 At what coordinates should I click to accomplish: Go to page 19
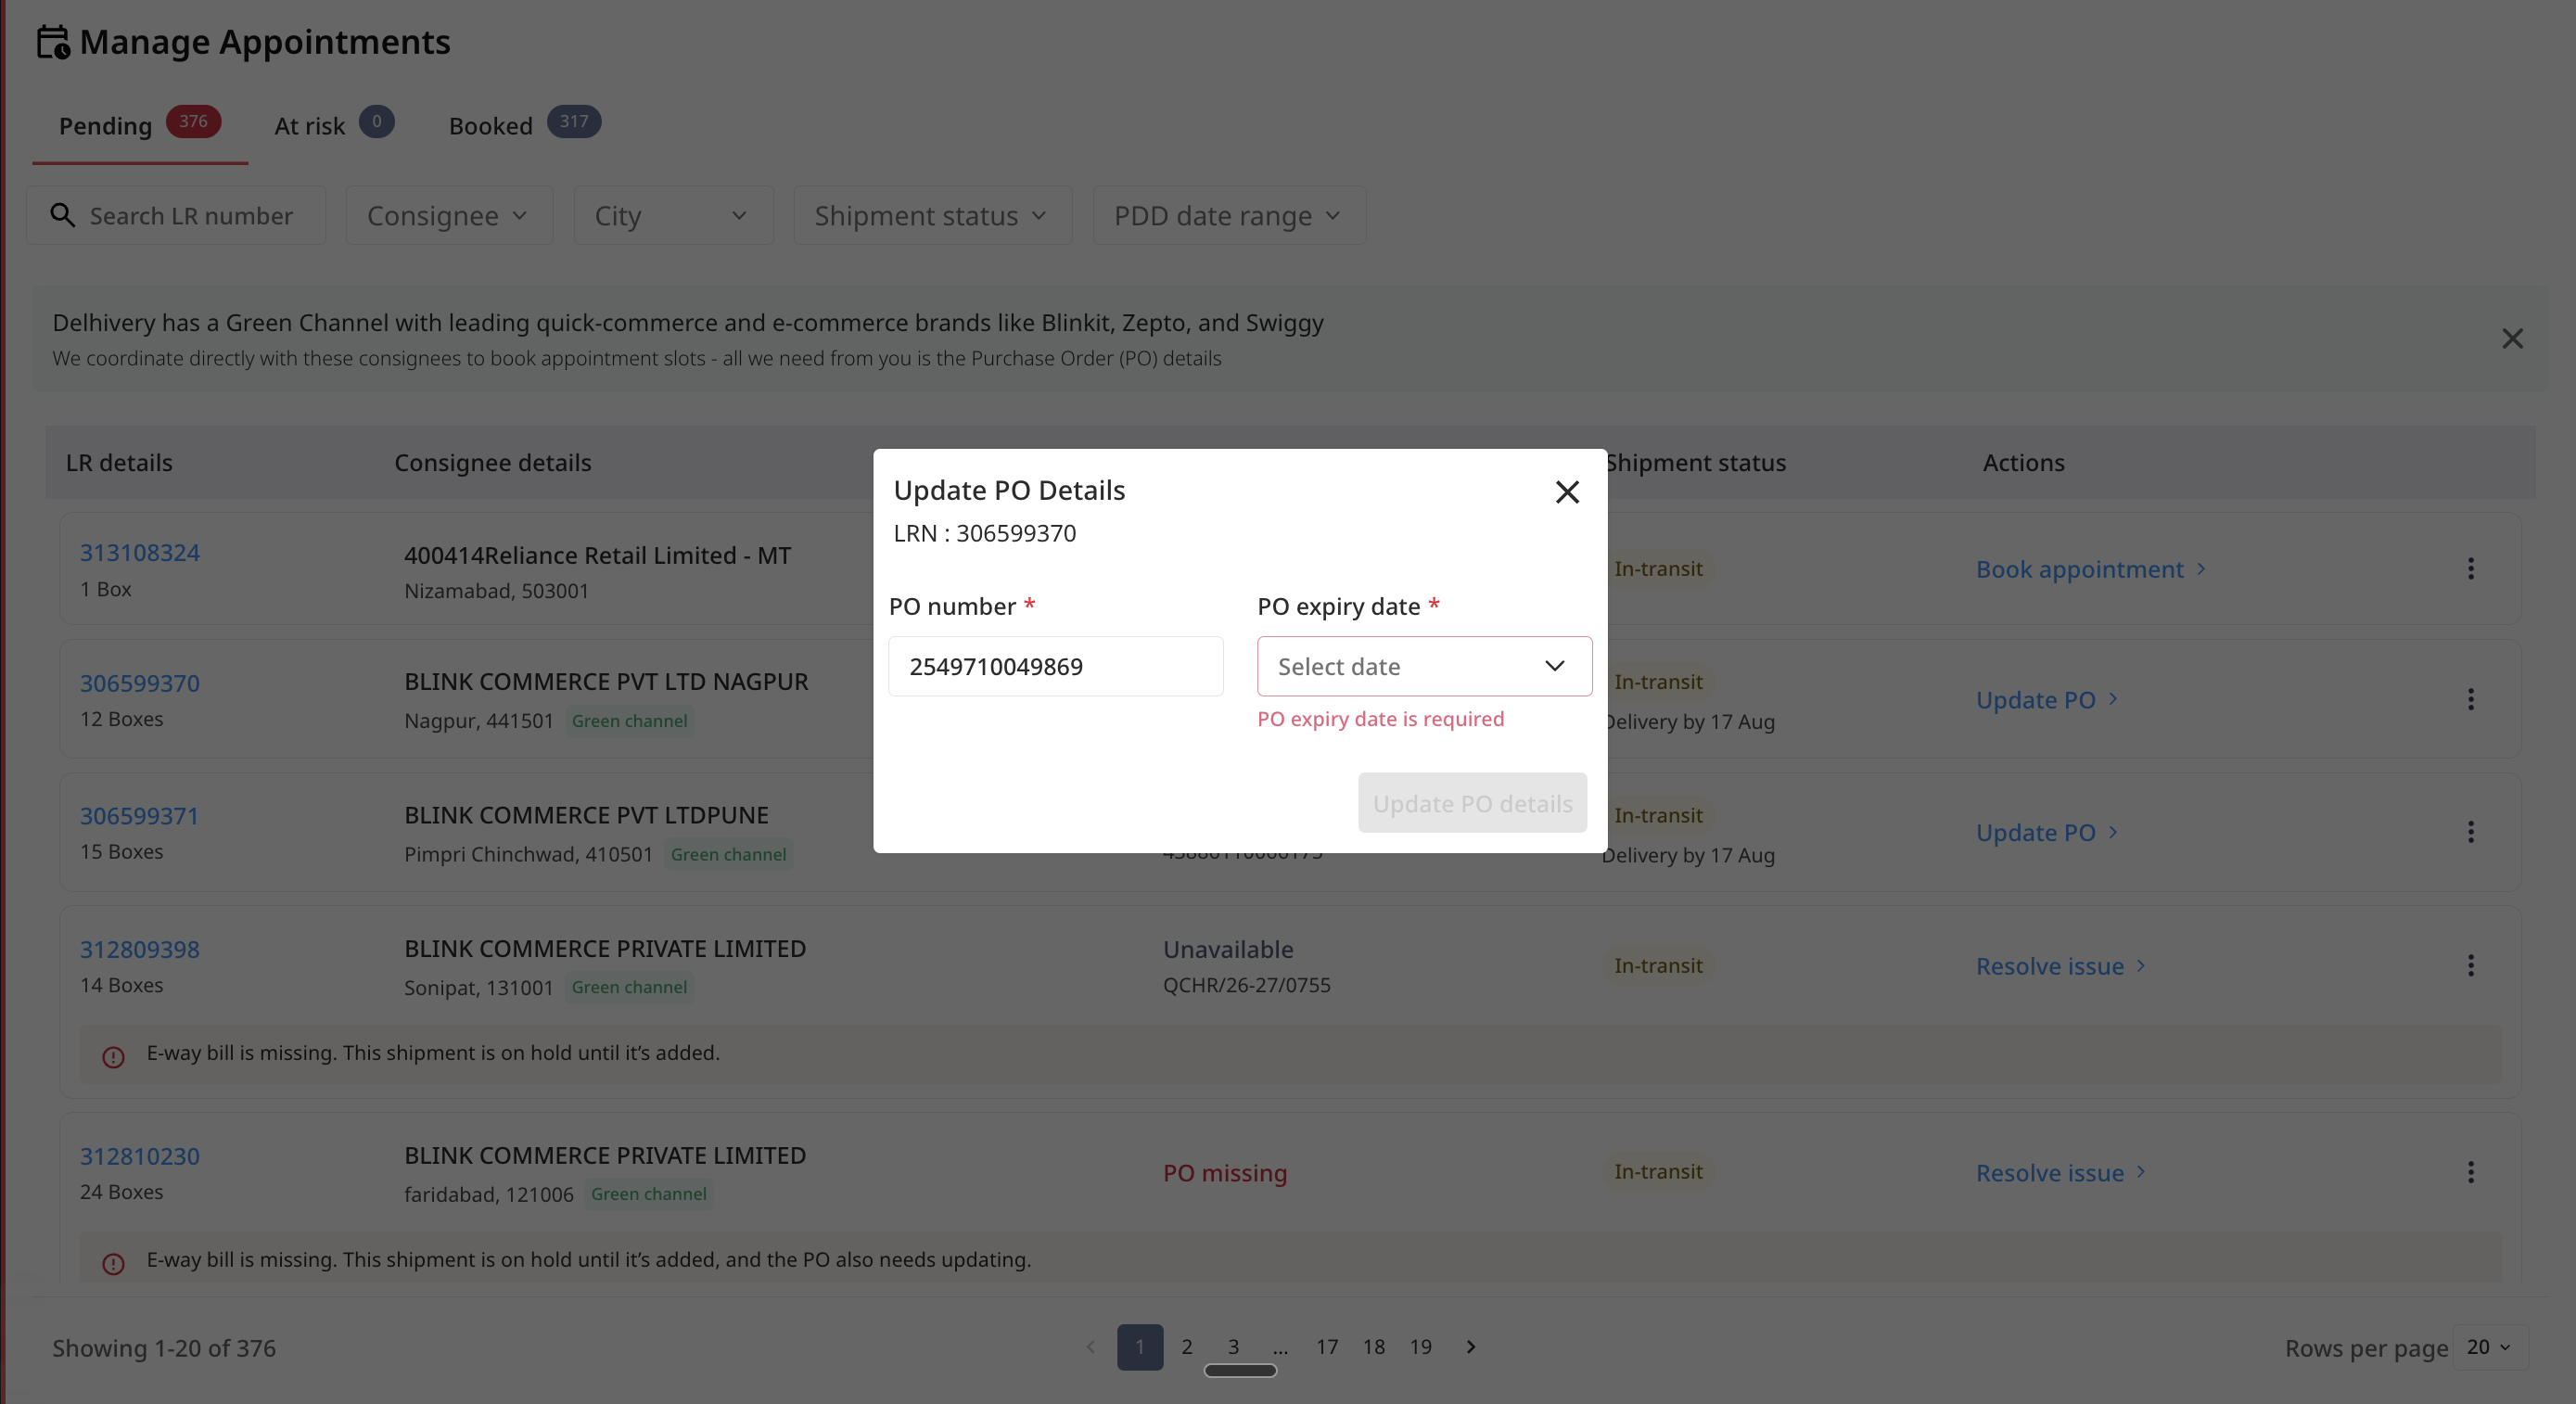tap(1421, 1347)
